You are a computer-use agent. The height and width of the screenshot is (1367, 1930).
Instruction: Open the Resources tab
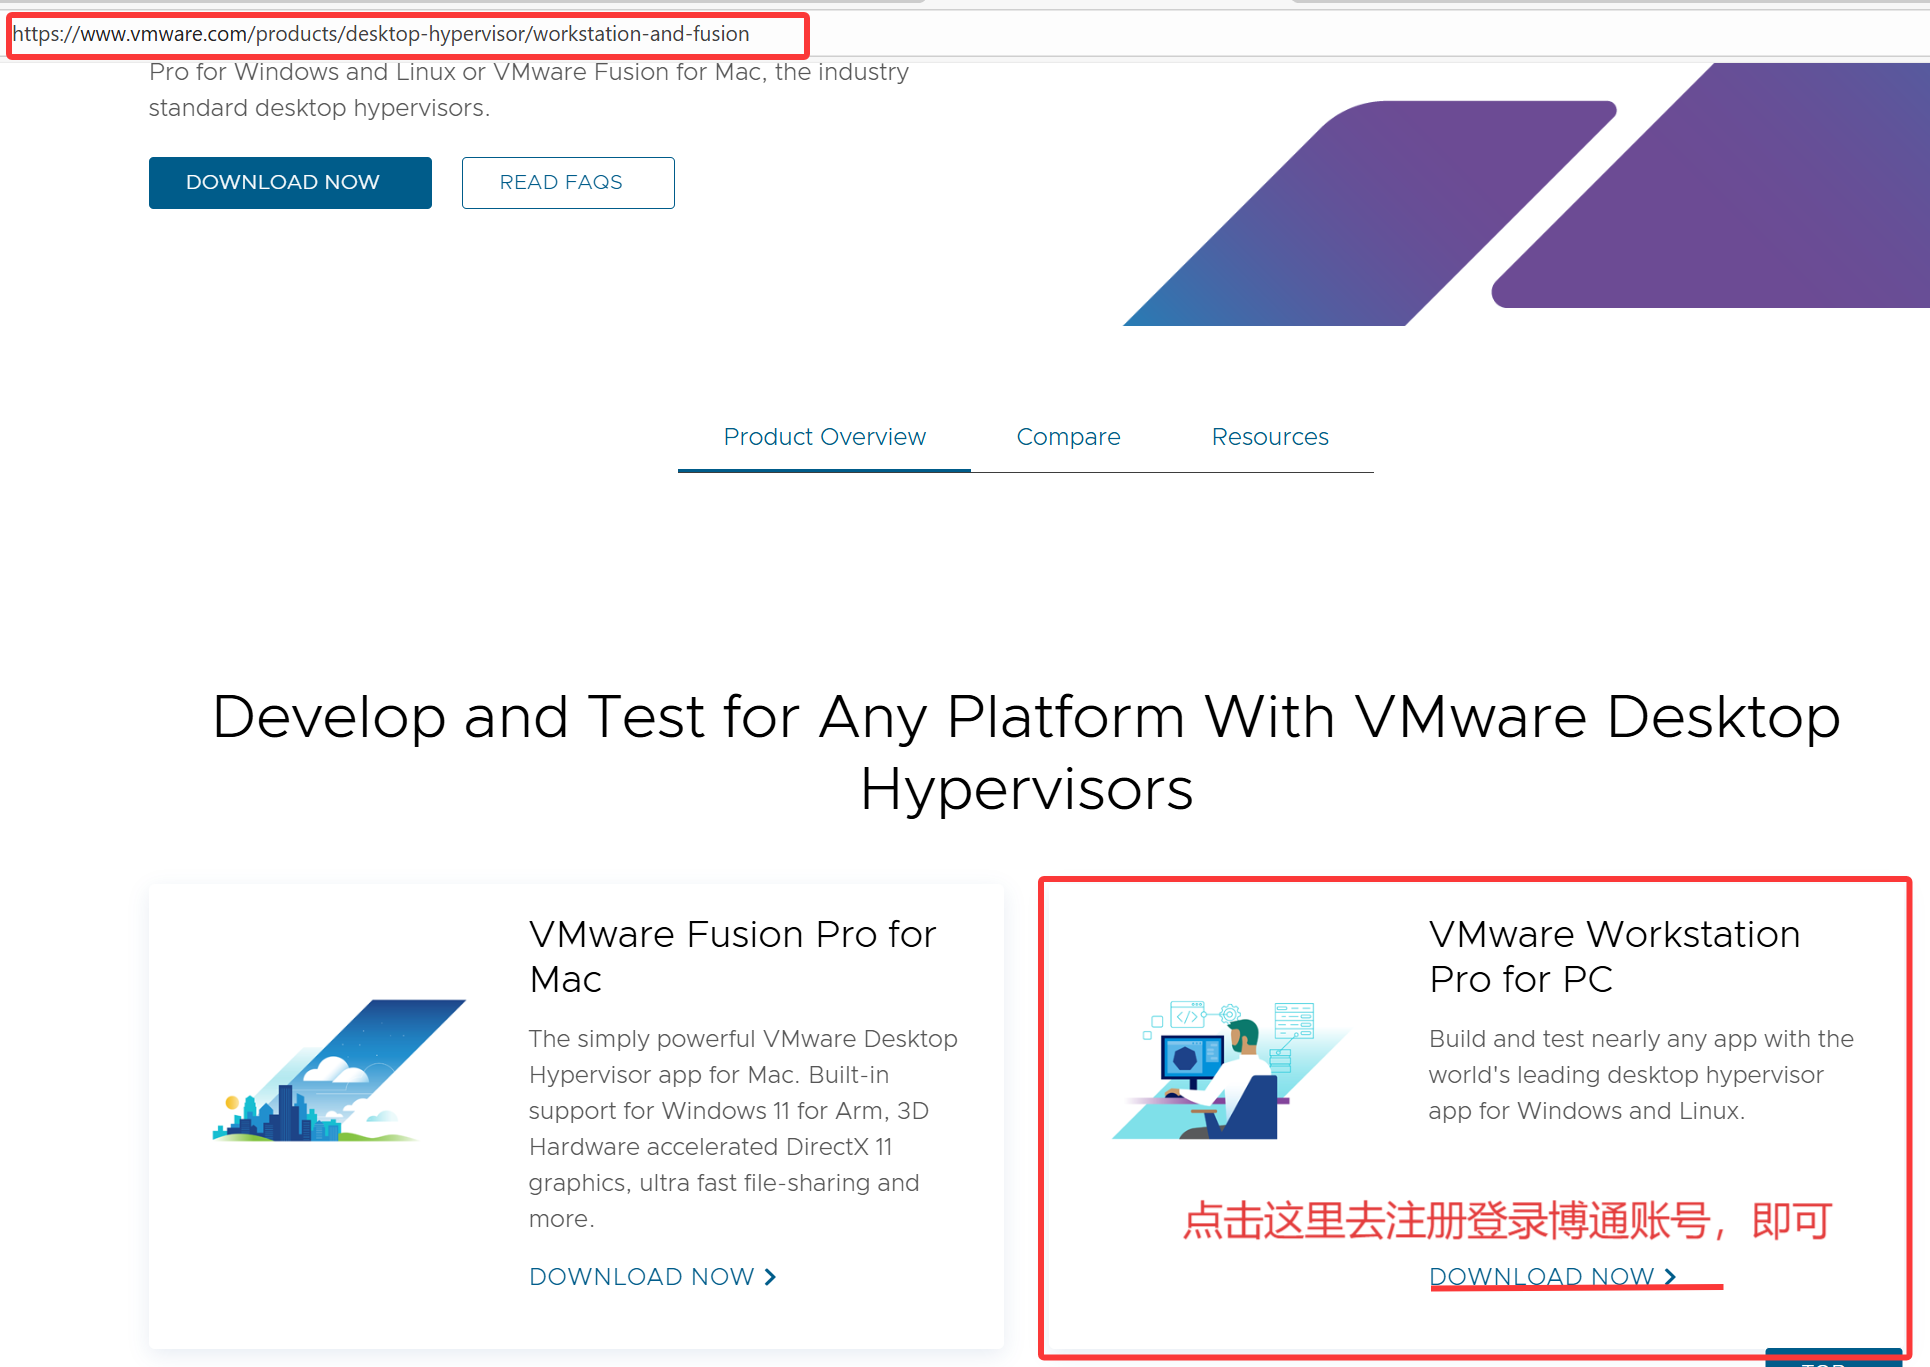point(1269,437)
